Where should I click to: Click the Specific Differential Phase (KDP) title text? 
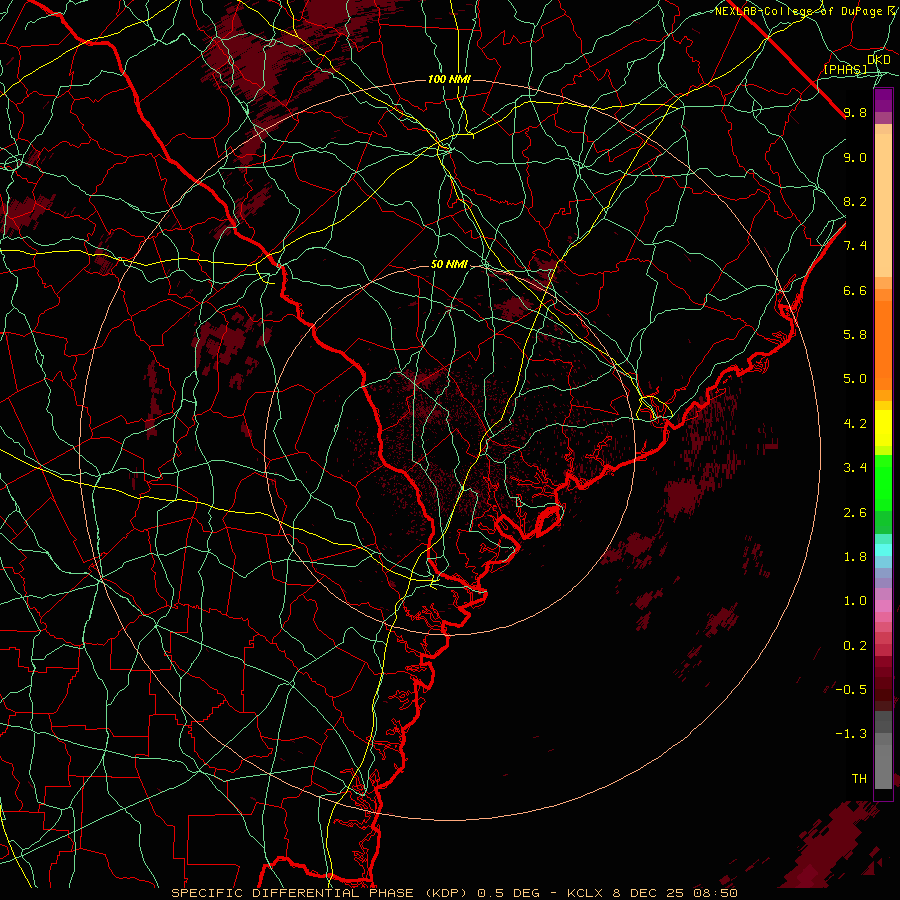(x=320, y=893)
